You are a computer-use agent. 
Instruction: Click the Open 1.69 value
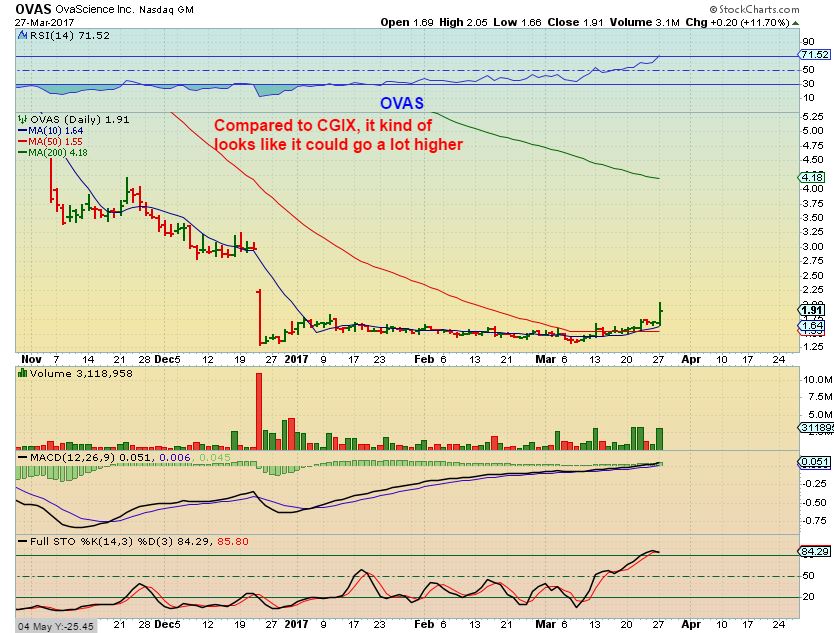pyautogui.click(x=407, y=22)
